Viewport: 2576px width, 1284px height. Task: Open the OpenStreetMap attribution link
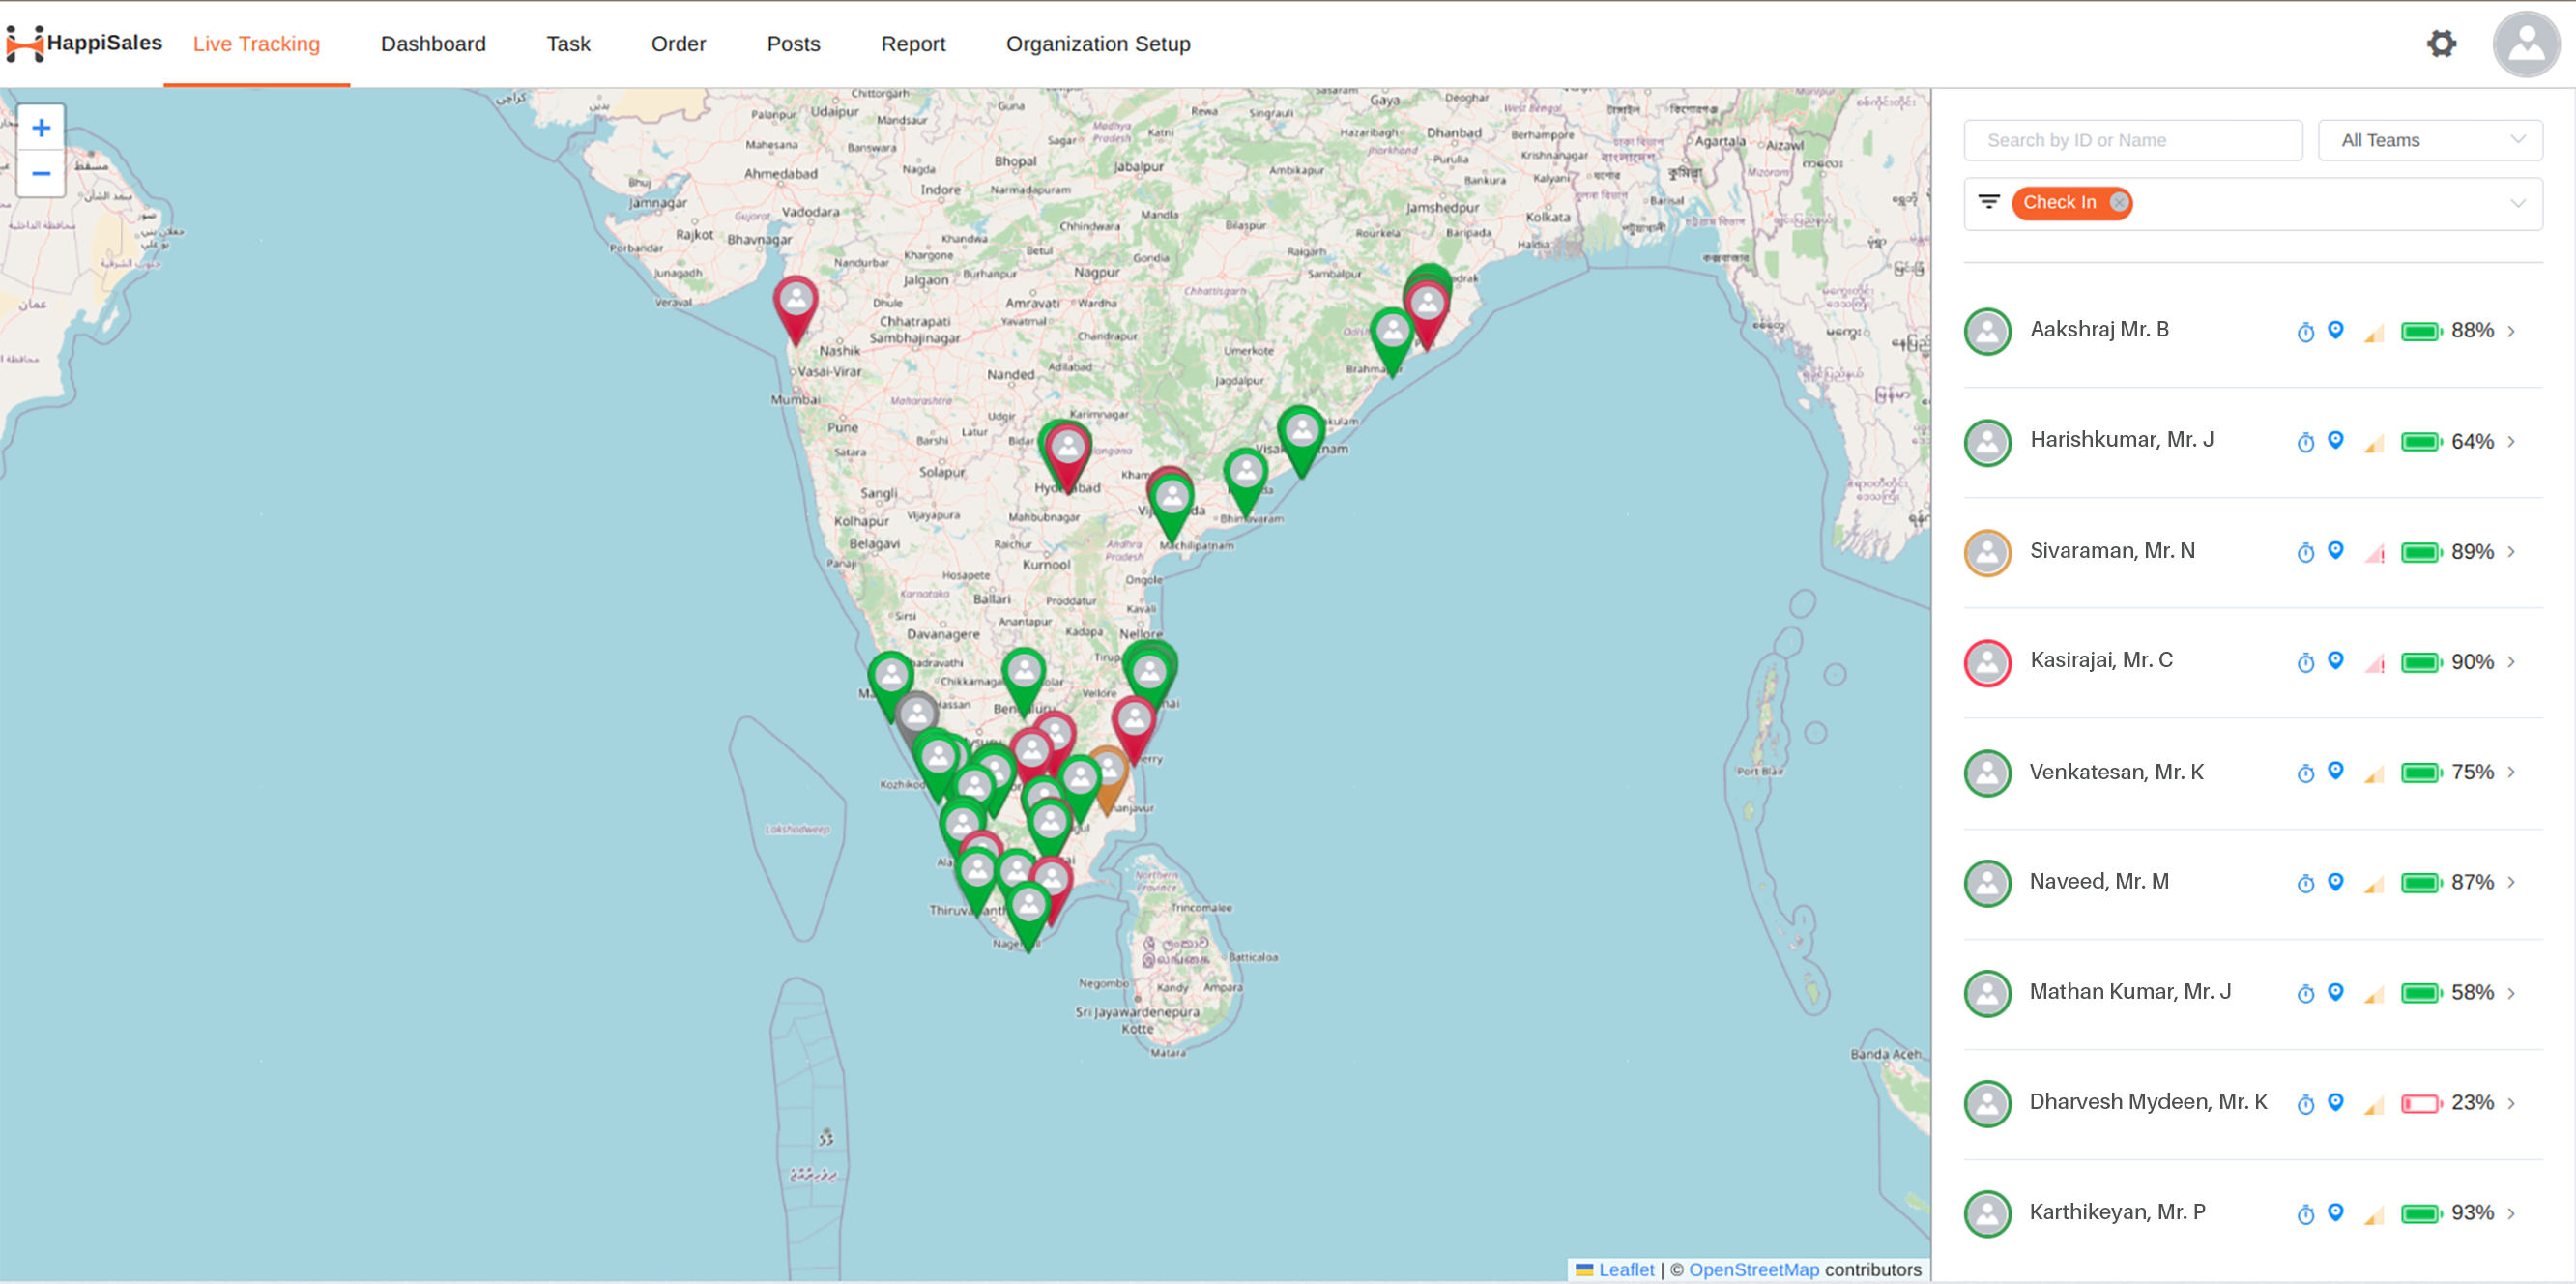(x=1754, y=1269)
